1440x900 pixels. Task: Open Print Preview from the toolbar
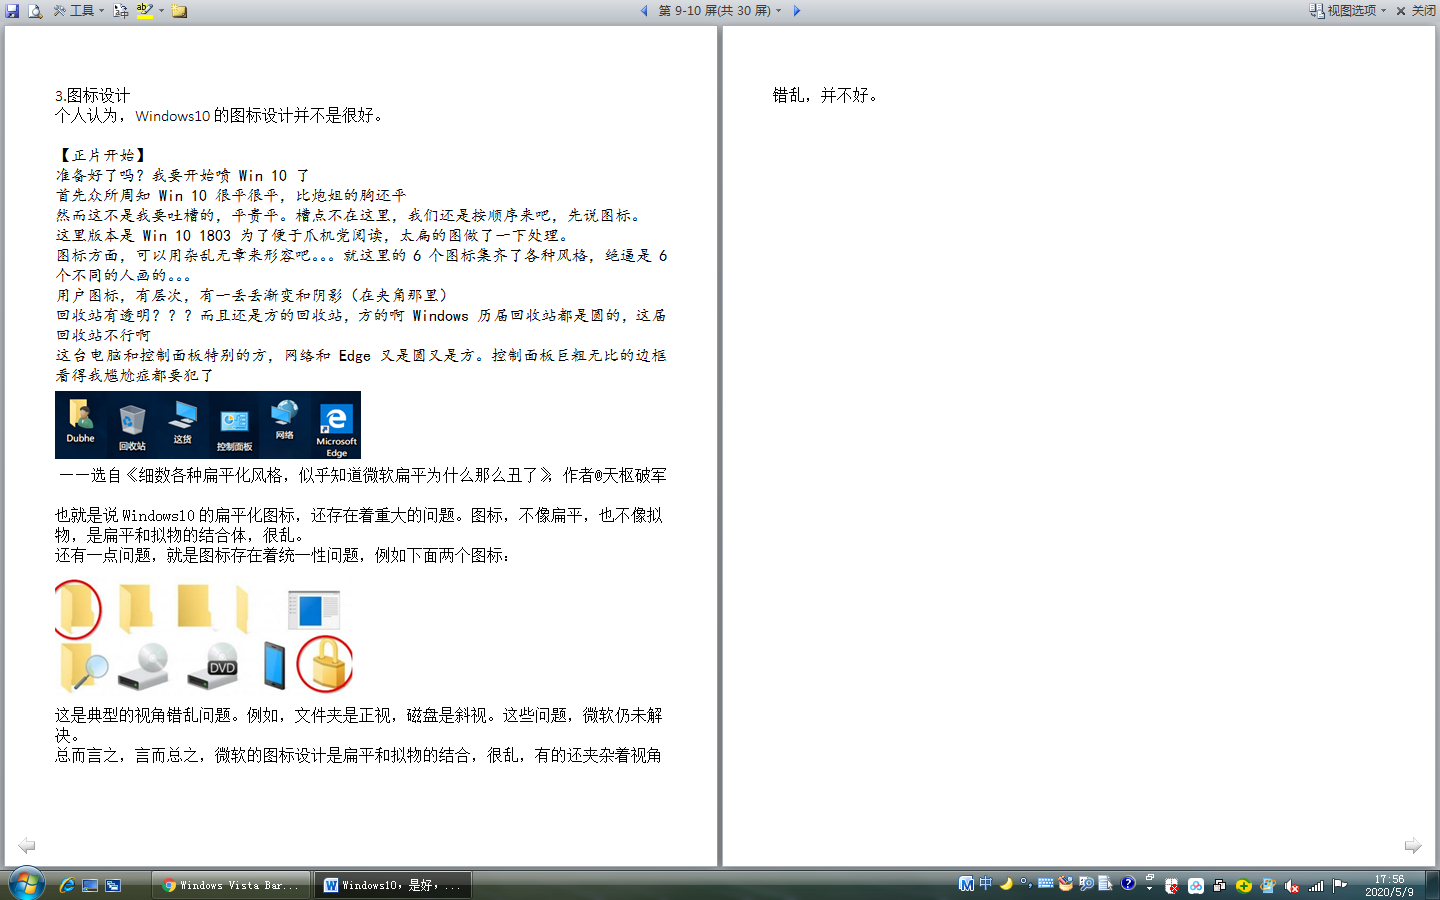(x=35, y=11)
